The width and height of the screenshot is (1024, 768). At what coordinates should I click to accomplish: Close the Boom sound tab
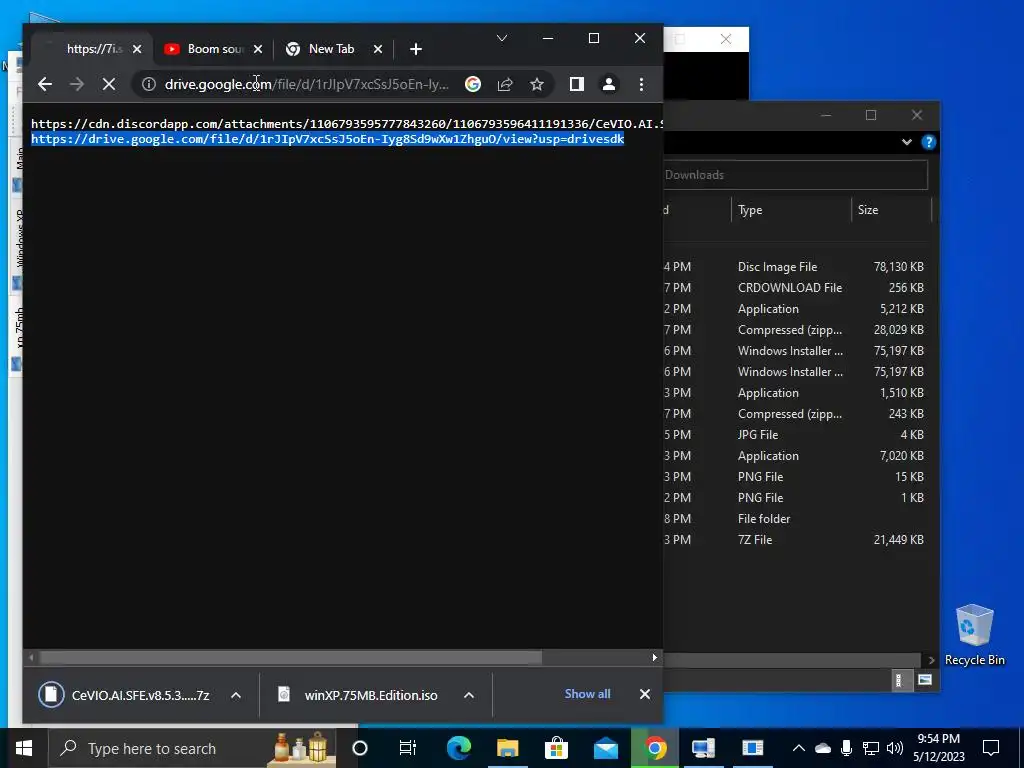(x=258, y=49)
